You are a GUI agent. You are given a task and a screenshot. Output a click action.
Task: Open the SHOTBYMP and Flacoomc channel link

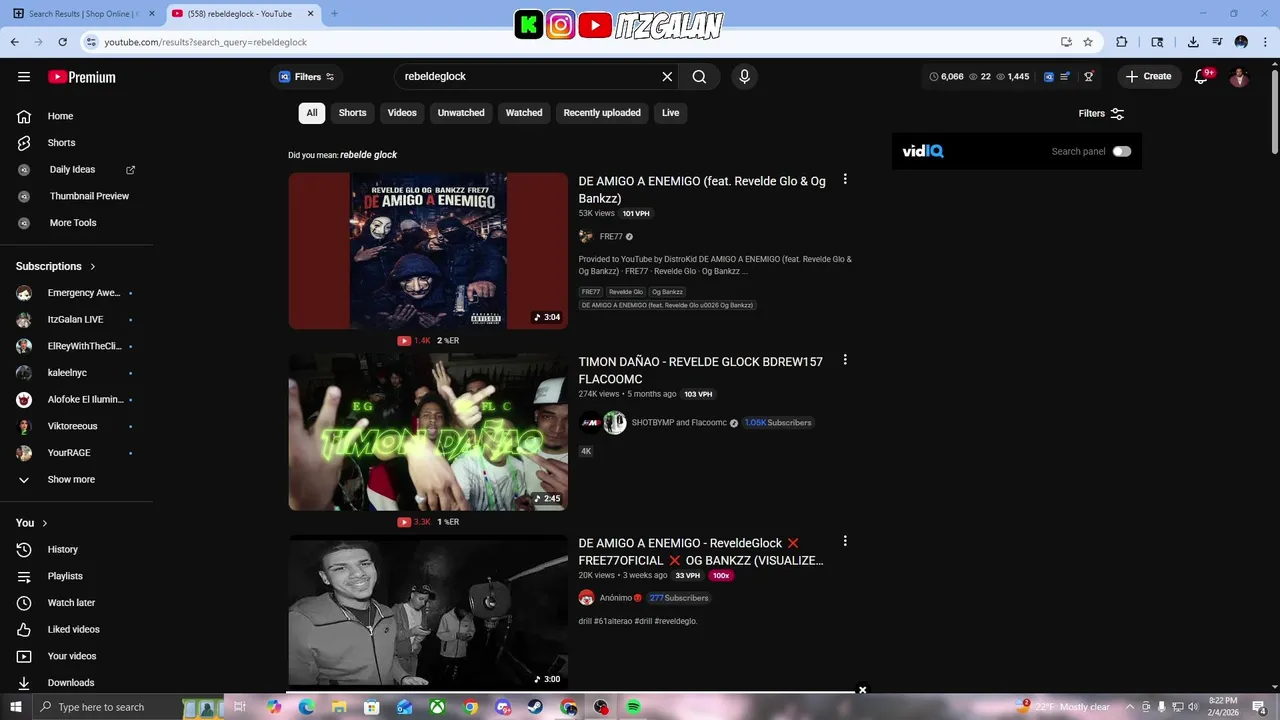679,423
